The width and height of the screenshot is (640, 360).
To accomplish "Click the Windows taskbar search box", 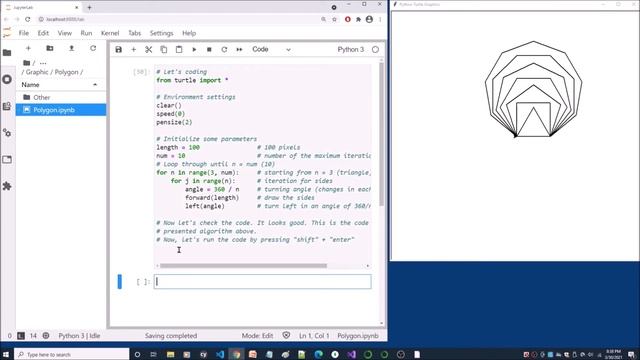I will tap(72, 354).
